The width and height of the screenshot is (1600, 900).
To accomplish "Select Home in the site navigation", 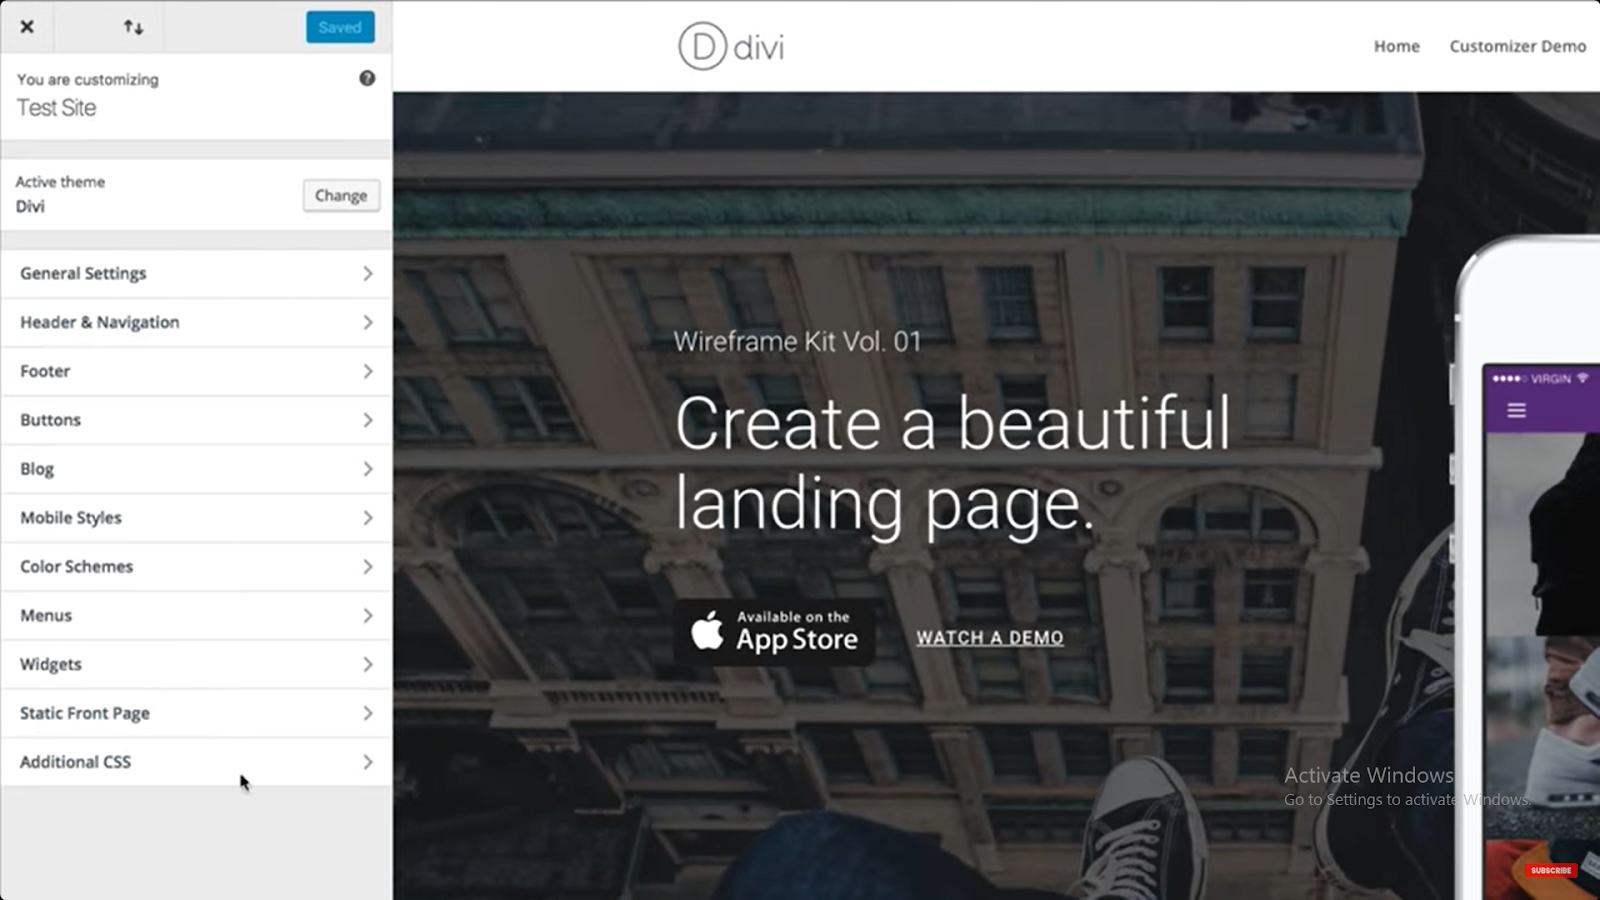I will point(1396,46).
